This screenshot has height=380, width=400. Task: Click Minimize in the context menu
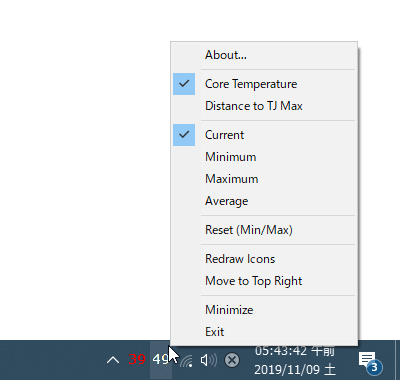tap(264, 310)
